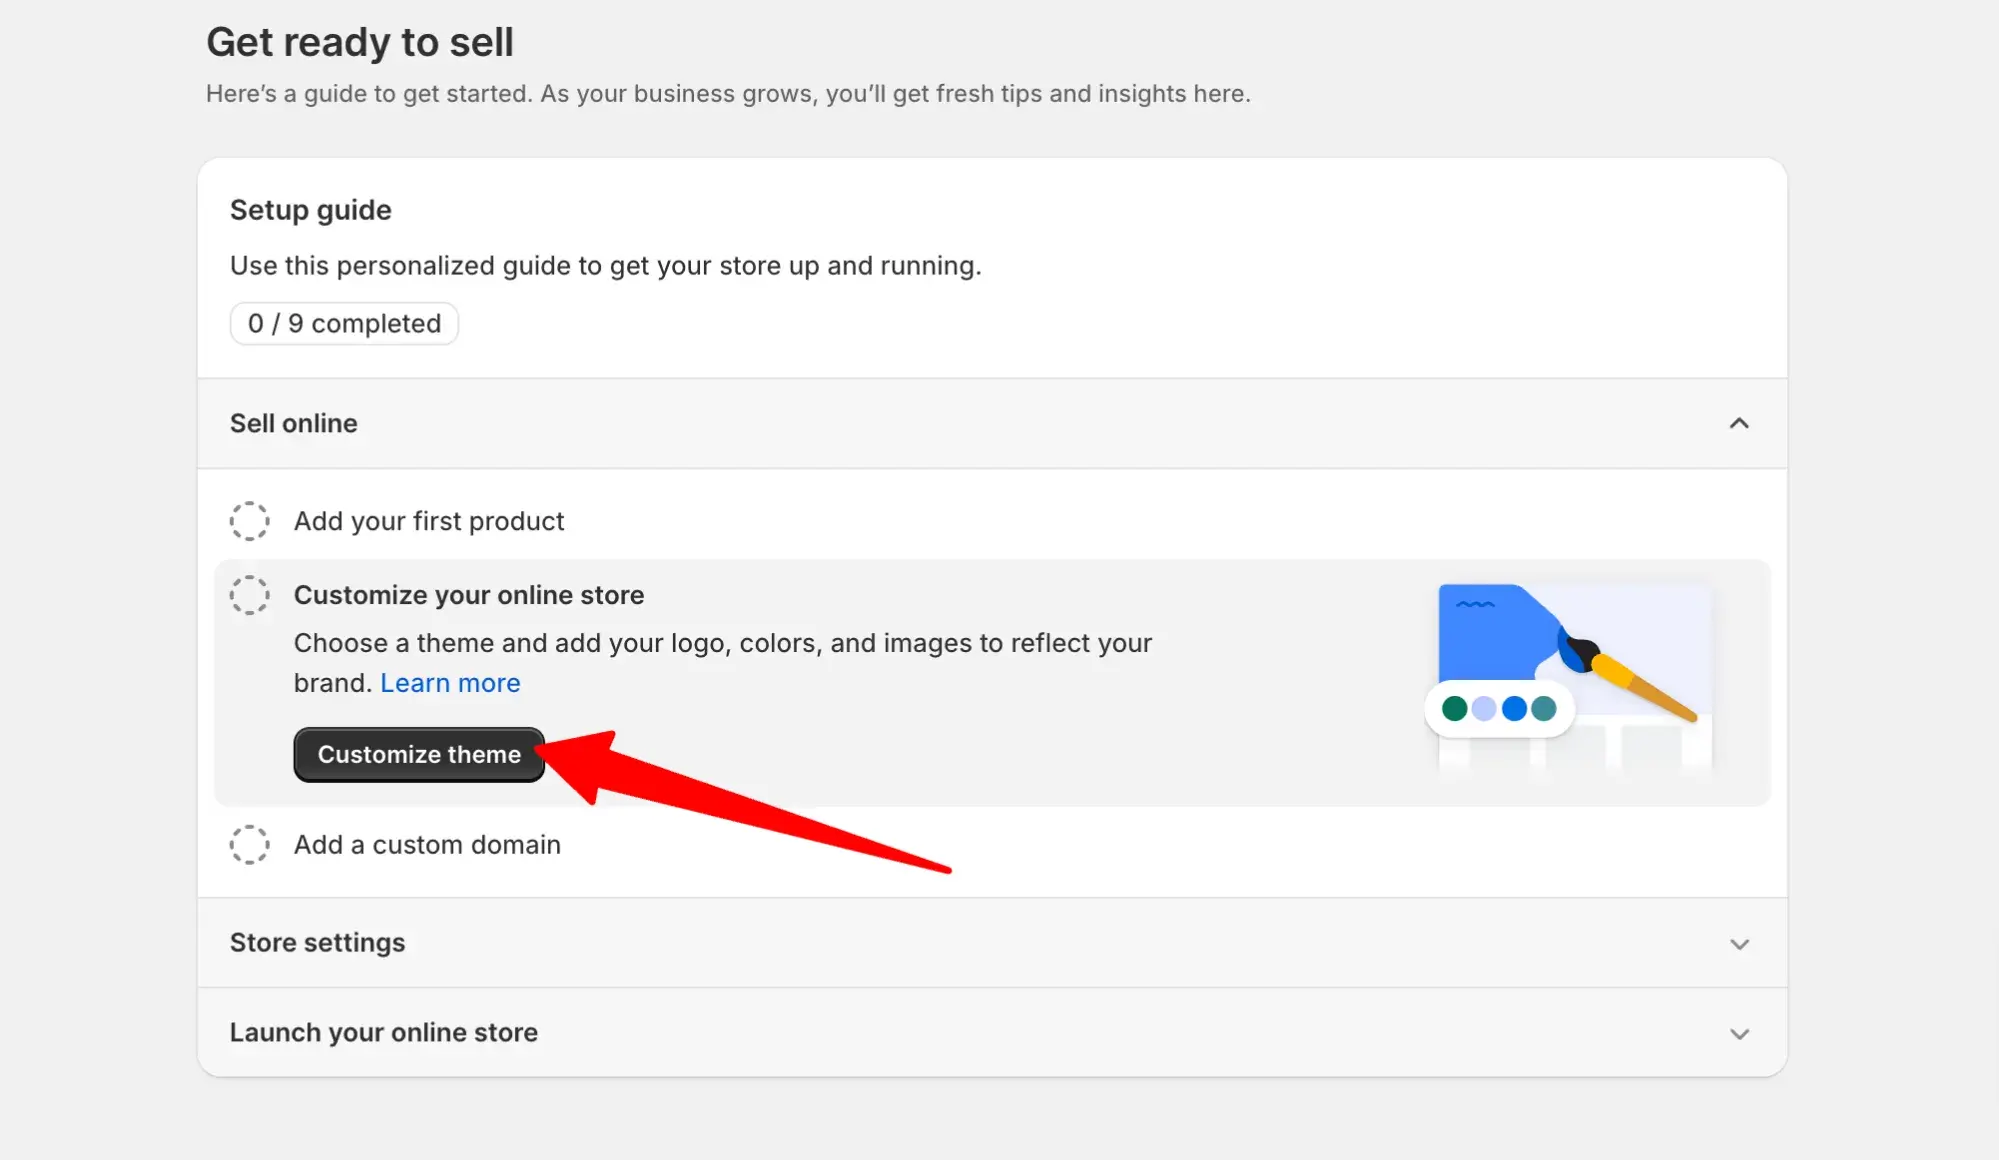The width and height of the screenshot is (1999, 1161).
Task: Open the 'Add your first product' step
Action: point(429,521)
